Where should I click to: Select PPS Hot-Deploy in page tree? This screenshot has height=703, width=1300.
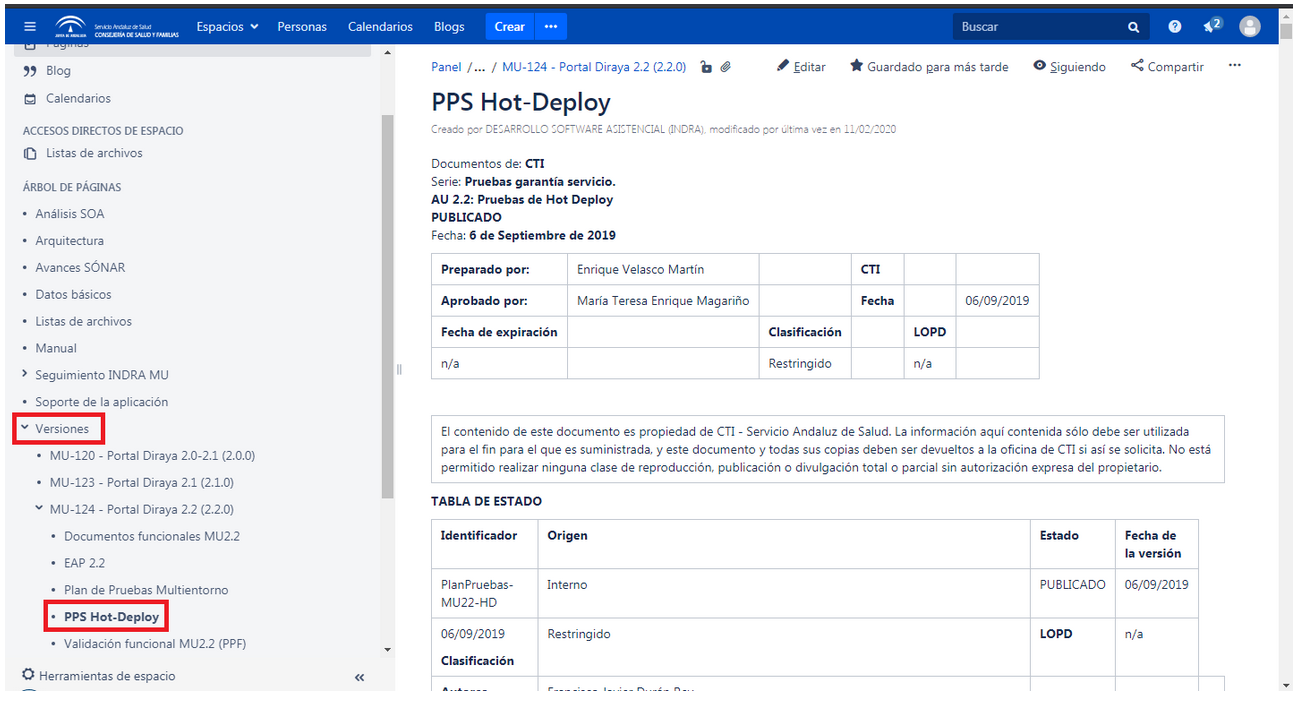(112, 617)
